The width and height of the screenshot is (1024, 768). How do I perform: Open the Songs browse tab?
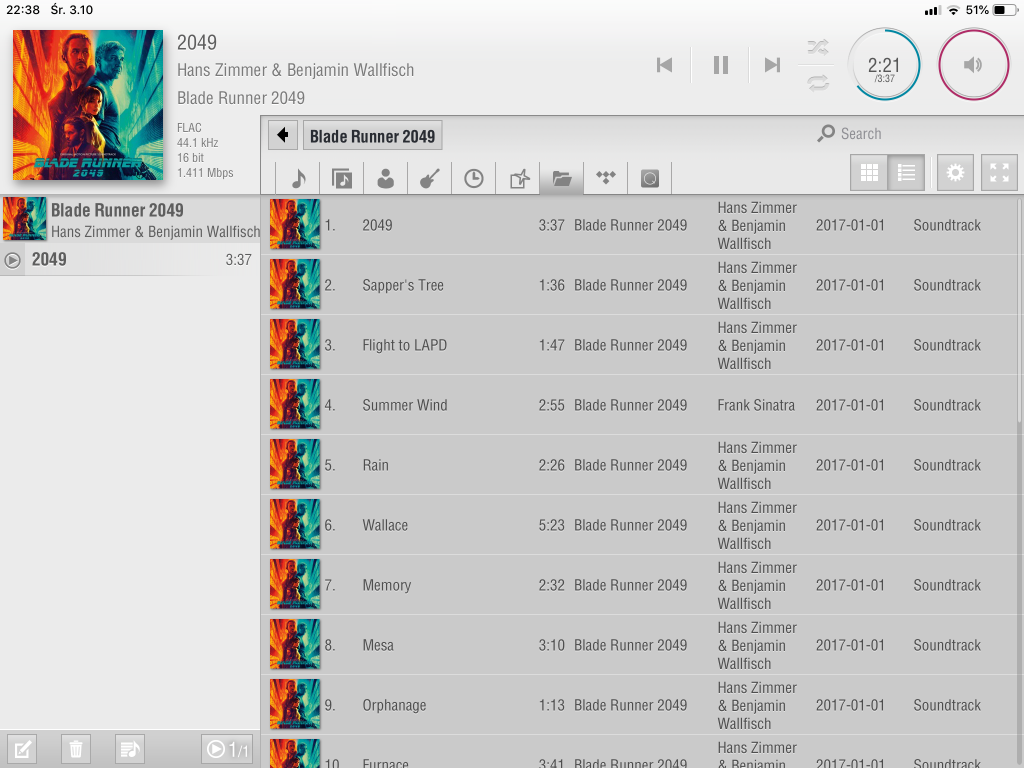point(298,178)
